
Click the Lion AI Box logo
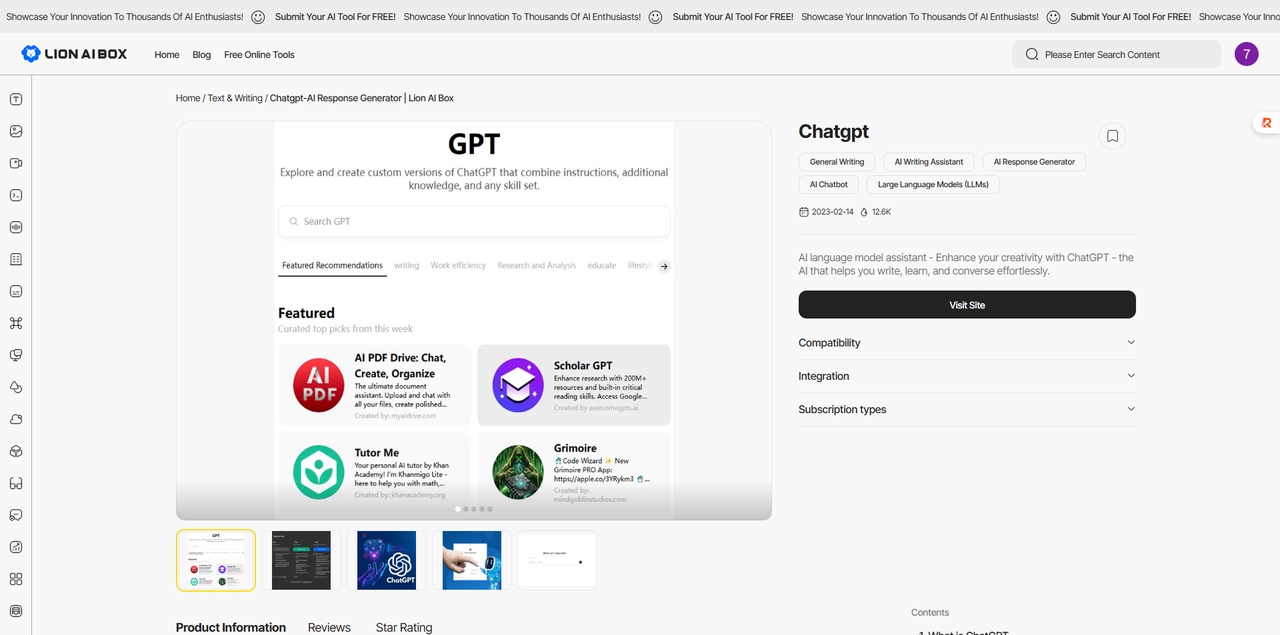tap(74, 54)
